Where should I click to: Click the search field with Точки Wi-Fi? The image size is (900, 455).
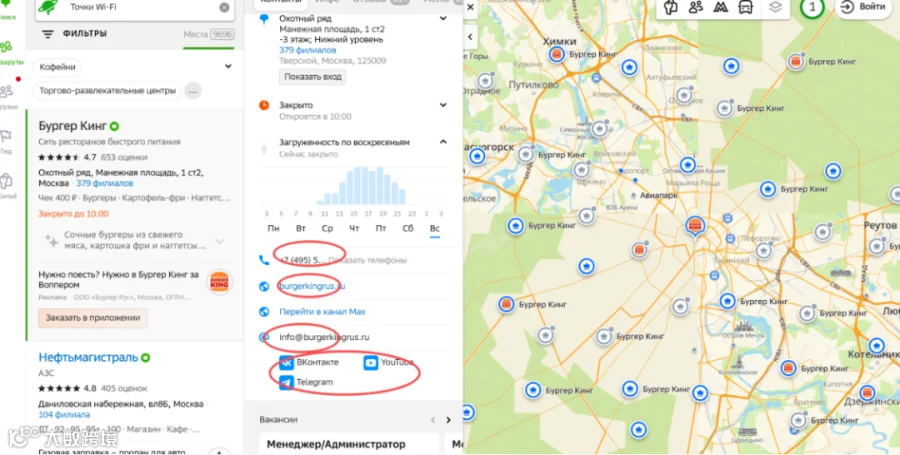click(x=136, y=7)
